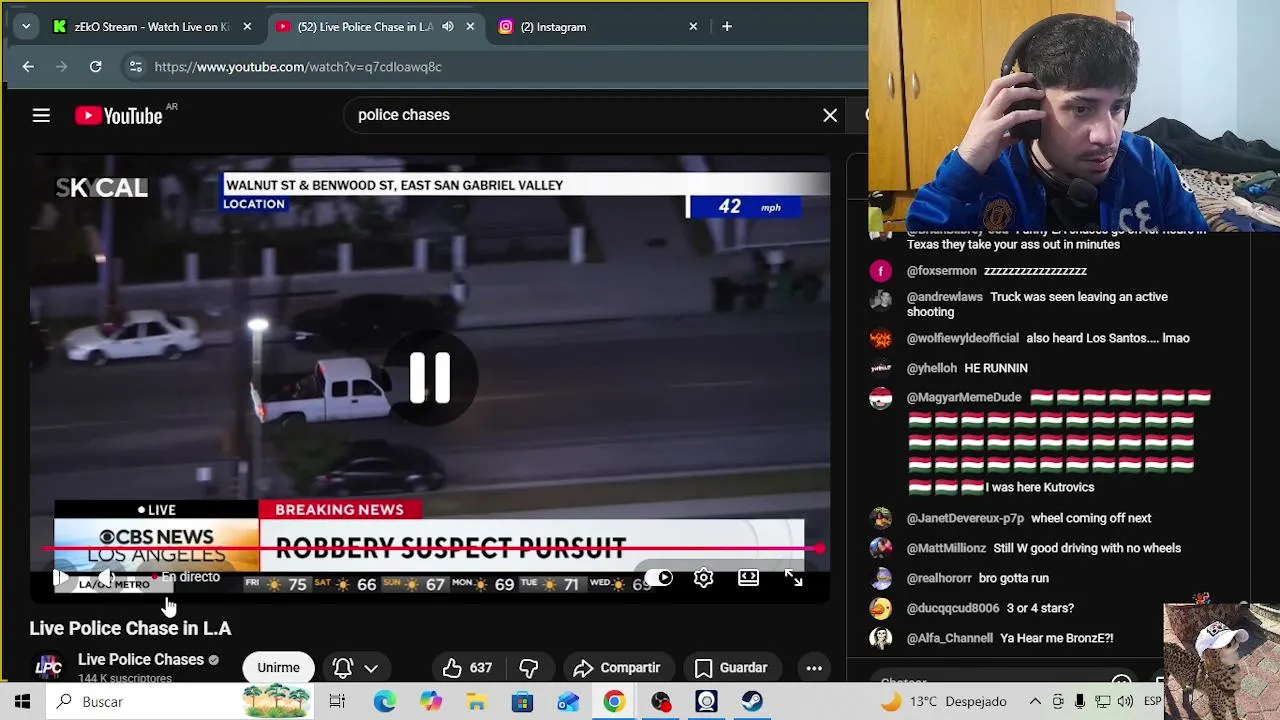The width and height of the screenshot is (1280, 720).
Task: Mute the YouTube tab audio
Action: 448,27
